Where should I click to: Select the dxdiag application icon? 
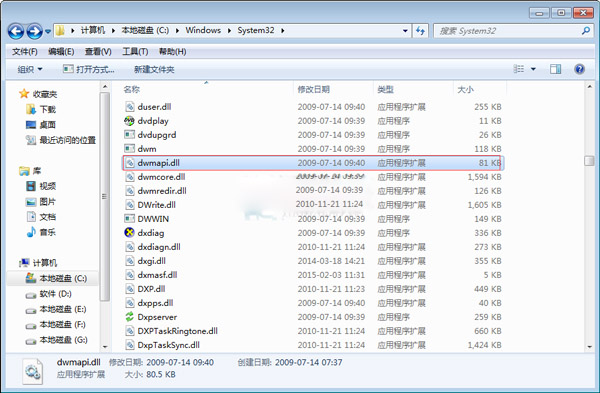pyautogui.click(x=129, y=232)
